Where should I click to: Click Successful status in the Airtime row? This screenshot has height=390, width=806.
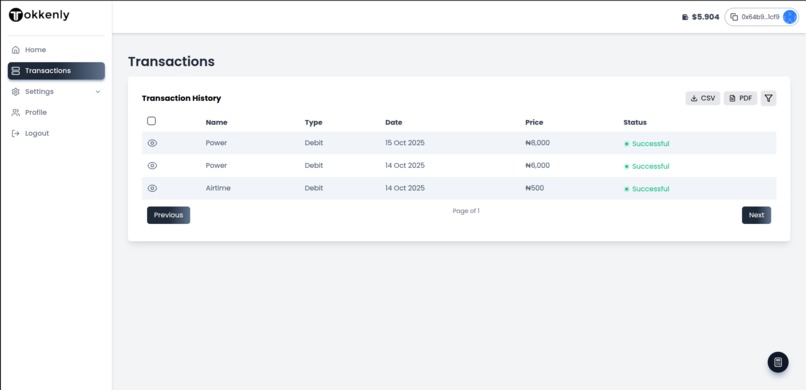(647, 189)
